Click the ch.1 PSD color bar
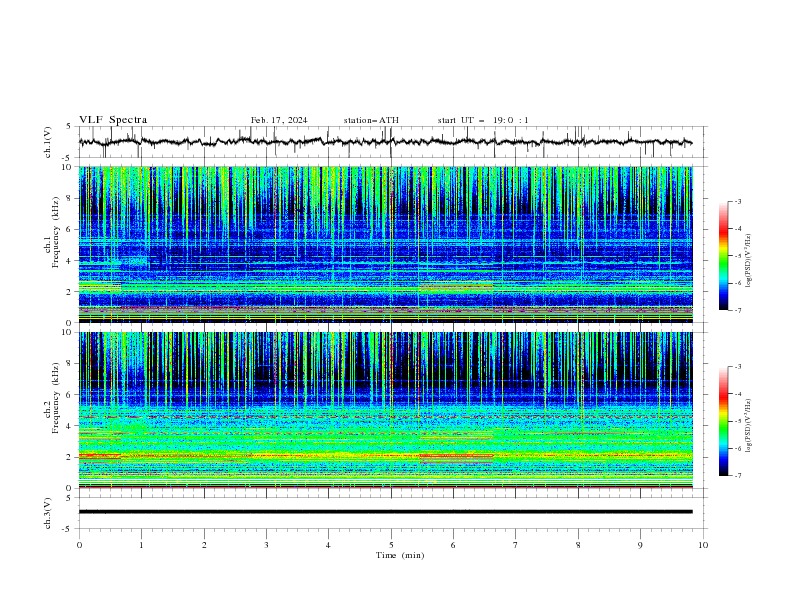Screen dimensions: 792x612 point(723,256)
